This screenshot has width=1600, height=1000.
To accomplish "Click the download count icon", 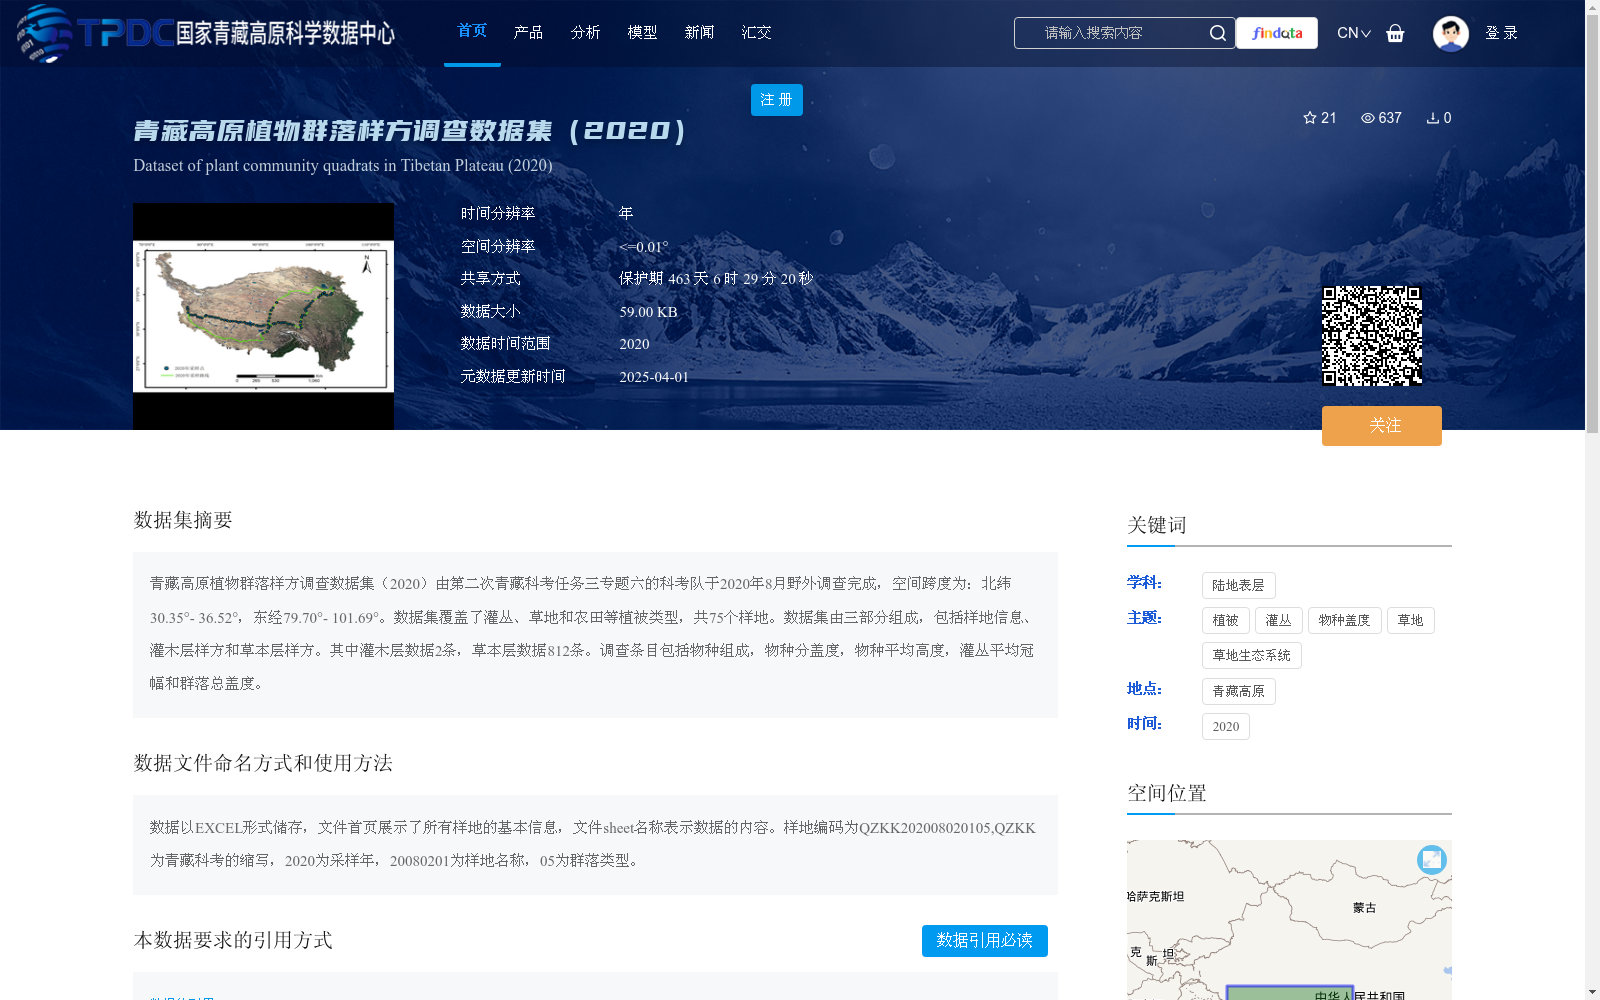I will [x=1432, y=118].
